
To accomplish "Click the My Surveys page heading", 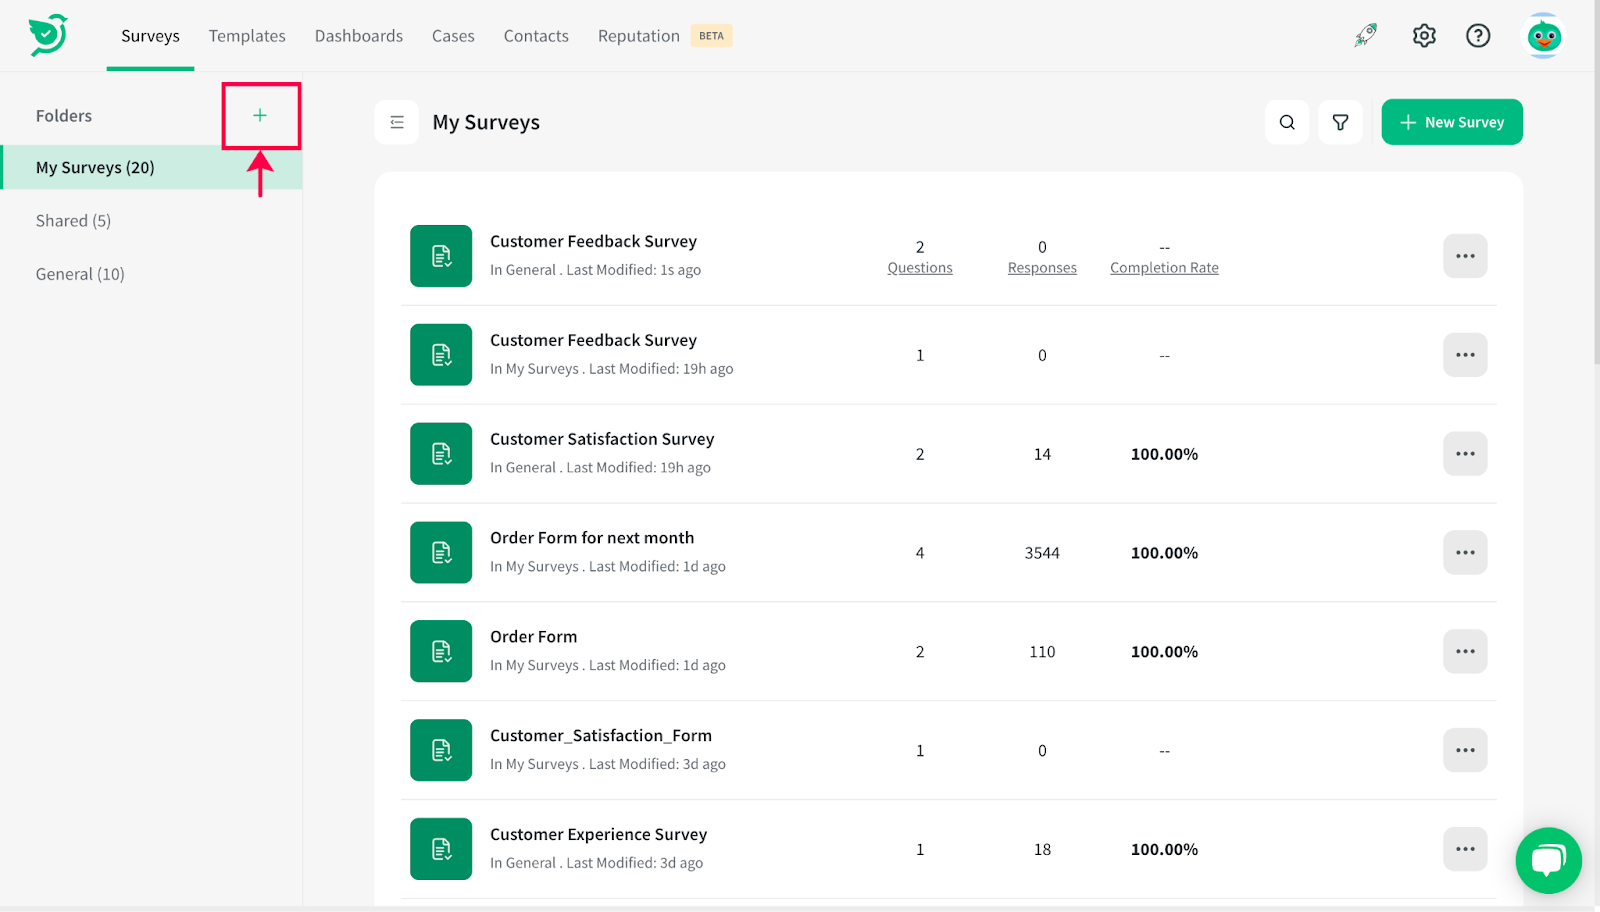I will (486, 122).
